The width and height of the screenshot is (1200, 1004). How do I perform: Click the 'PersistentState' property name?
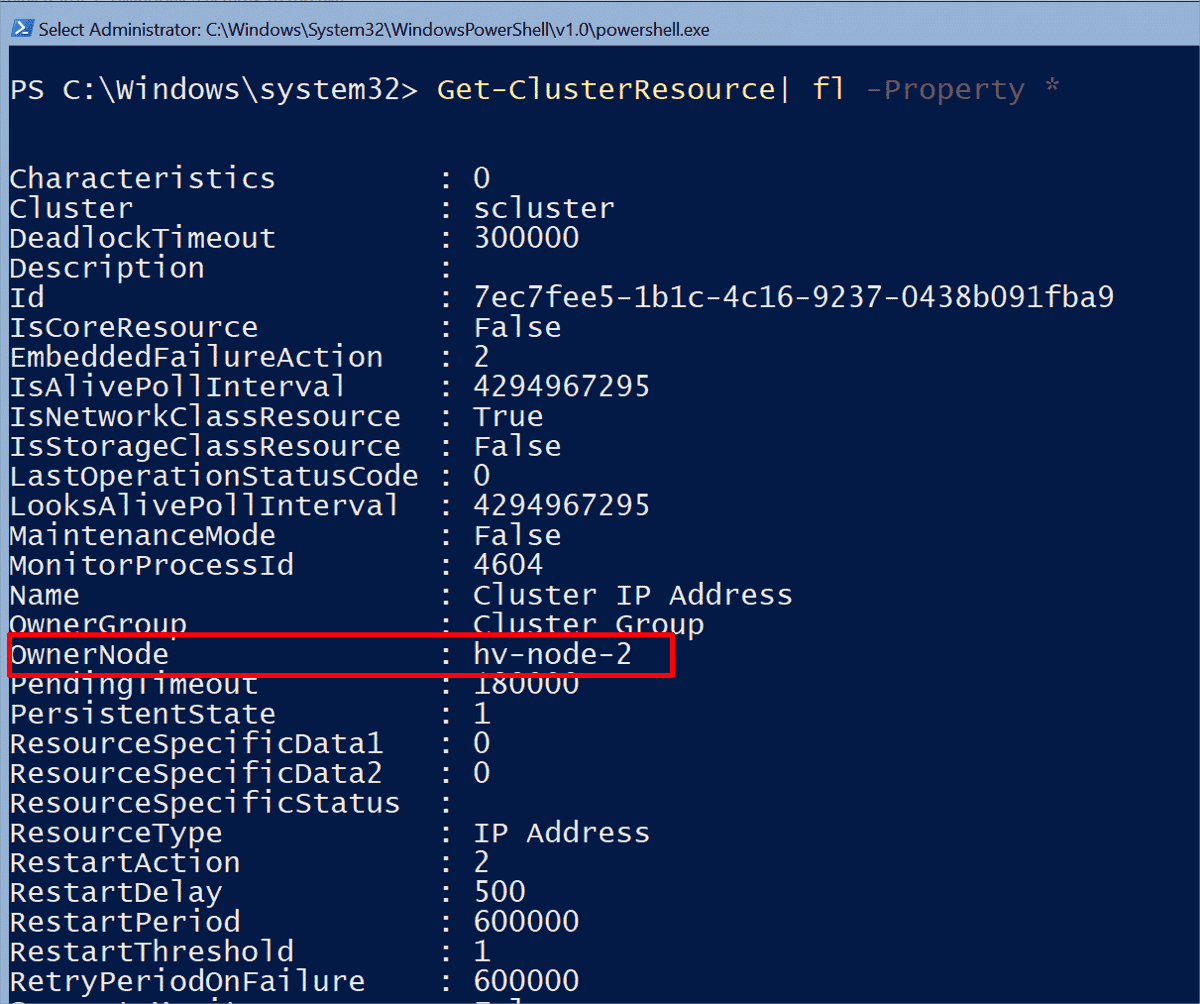[x=142, y=714]
